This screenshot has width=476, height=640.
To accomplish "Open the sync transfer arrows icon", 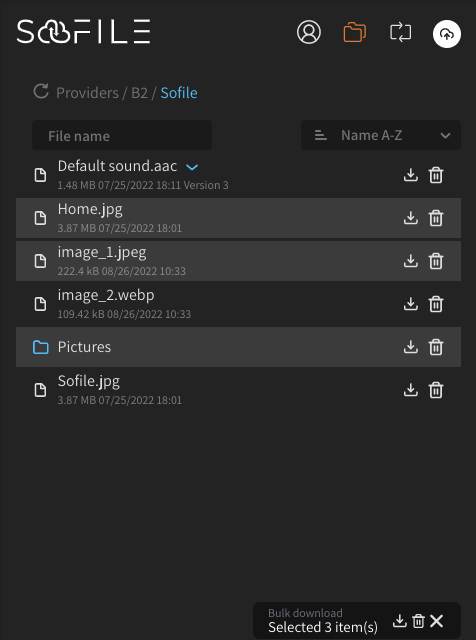I will (400, 32).
